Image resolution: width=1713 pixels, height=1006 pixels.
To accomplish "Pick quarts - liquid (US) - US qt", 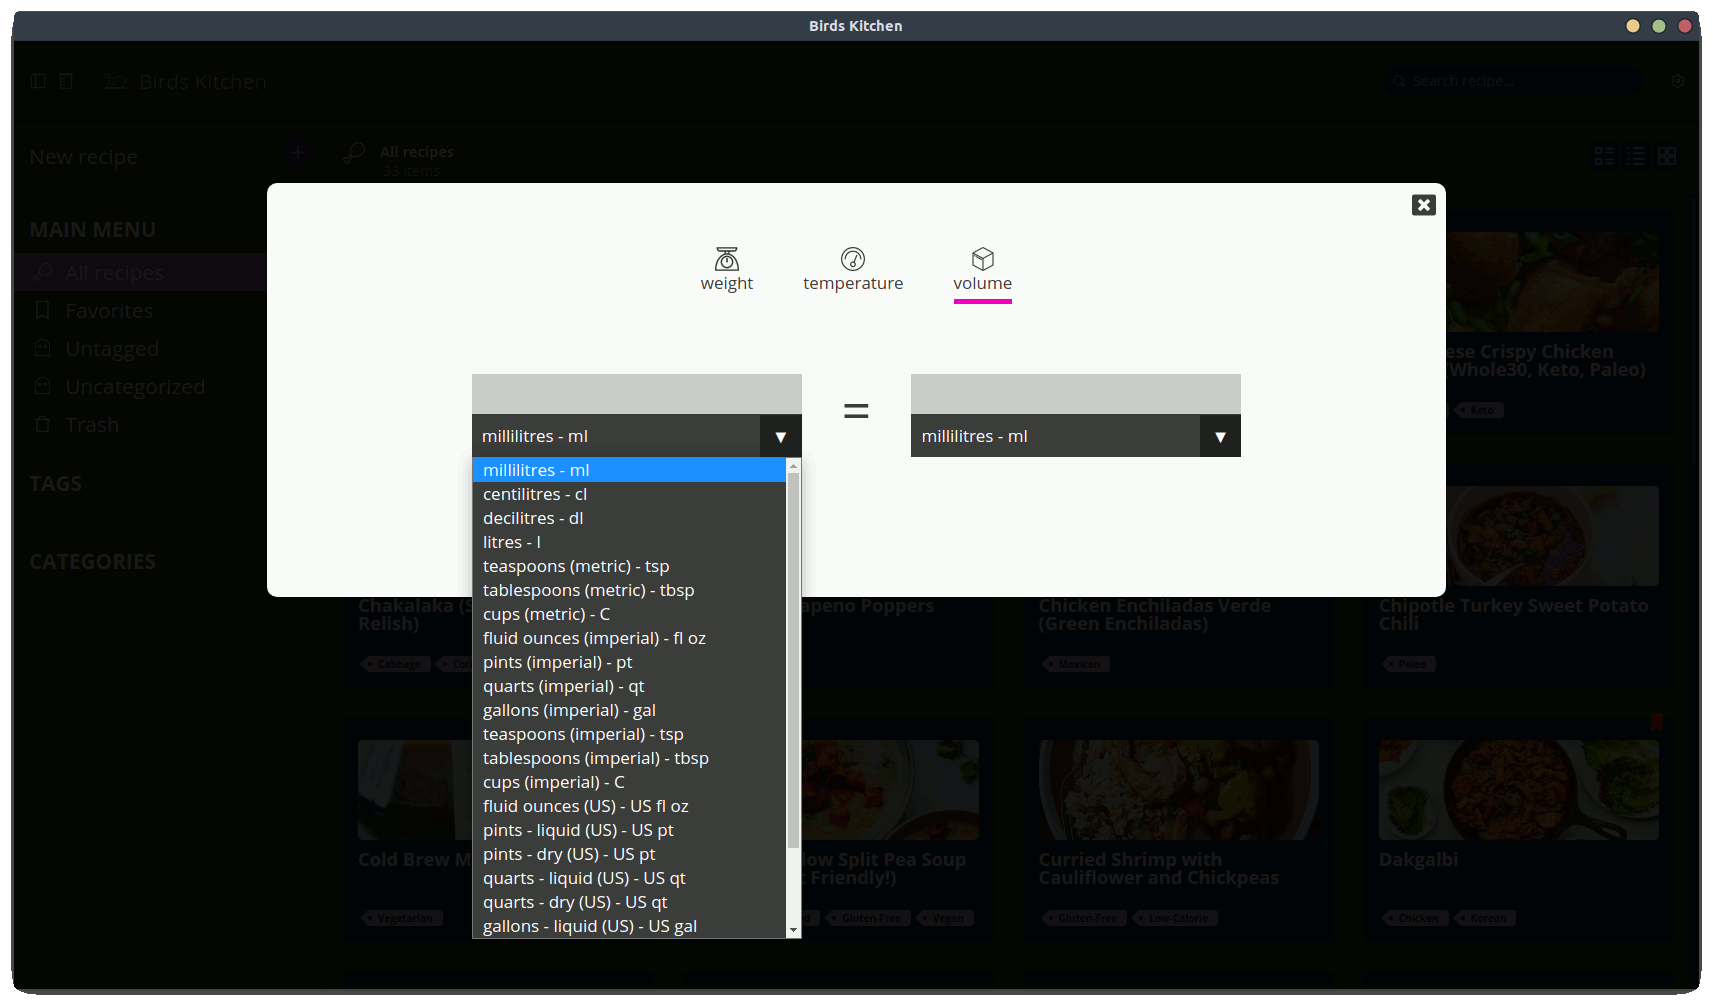I will (x=629, y=878).
